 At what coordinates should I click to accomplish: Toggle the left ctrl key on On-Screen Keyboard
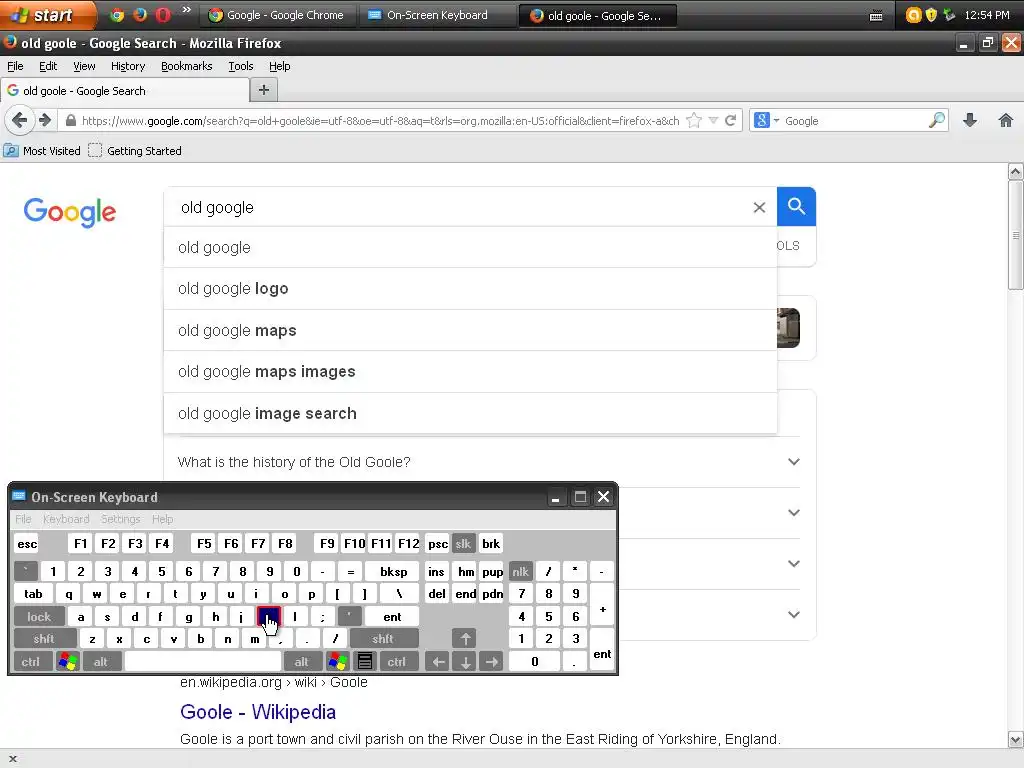31,662
